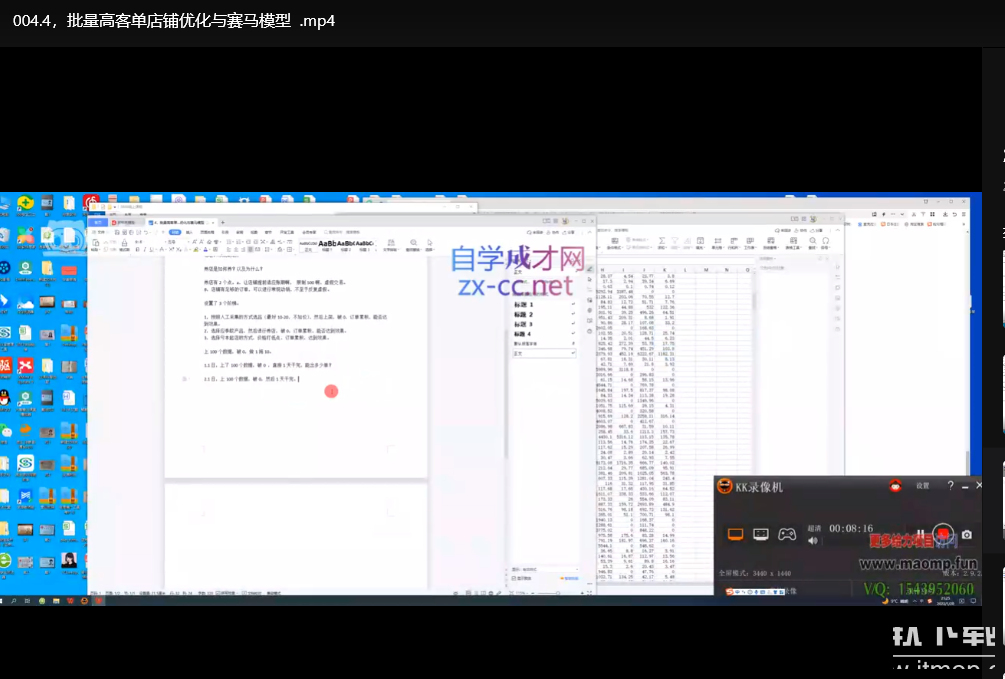Apply 标题 1 style from the styles pane
Screen dimensions: 1005x679
524,304
